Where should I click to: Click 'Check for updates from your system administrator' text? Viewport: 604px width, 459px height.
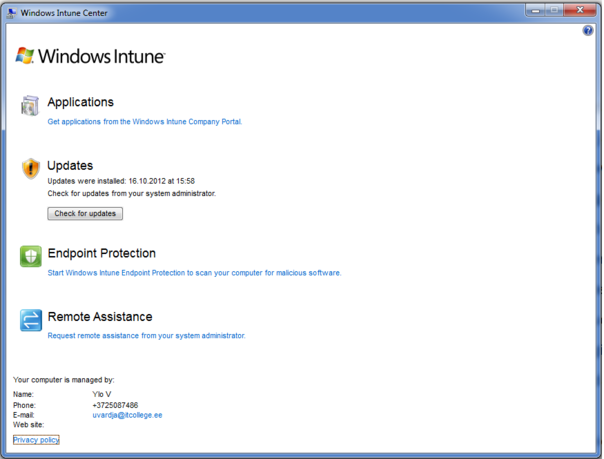pyautogui.click(x=131, y=193)
